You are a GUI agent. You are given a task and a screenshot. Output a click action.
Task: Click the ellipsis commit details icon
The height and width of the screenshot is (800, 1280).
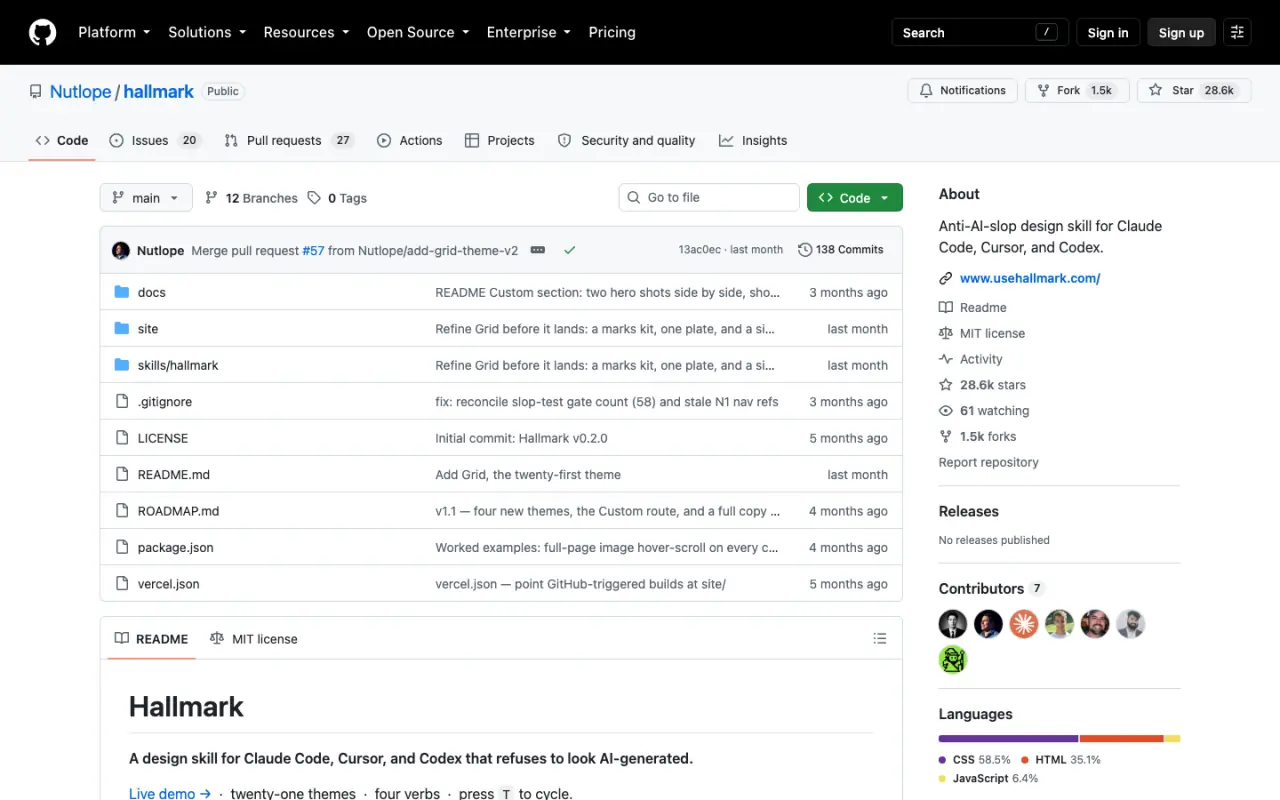(537, 250)
